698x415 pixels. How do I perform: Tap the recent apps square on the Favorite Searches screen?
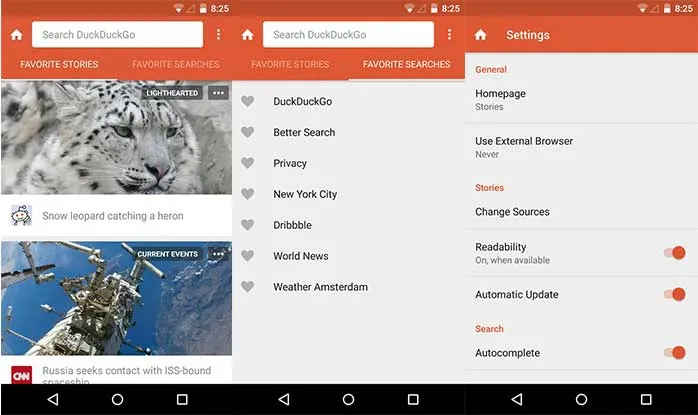coord(413,399)
